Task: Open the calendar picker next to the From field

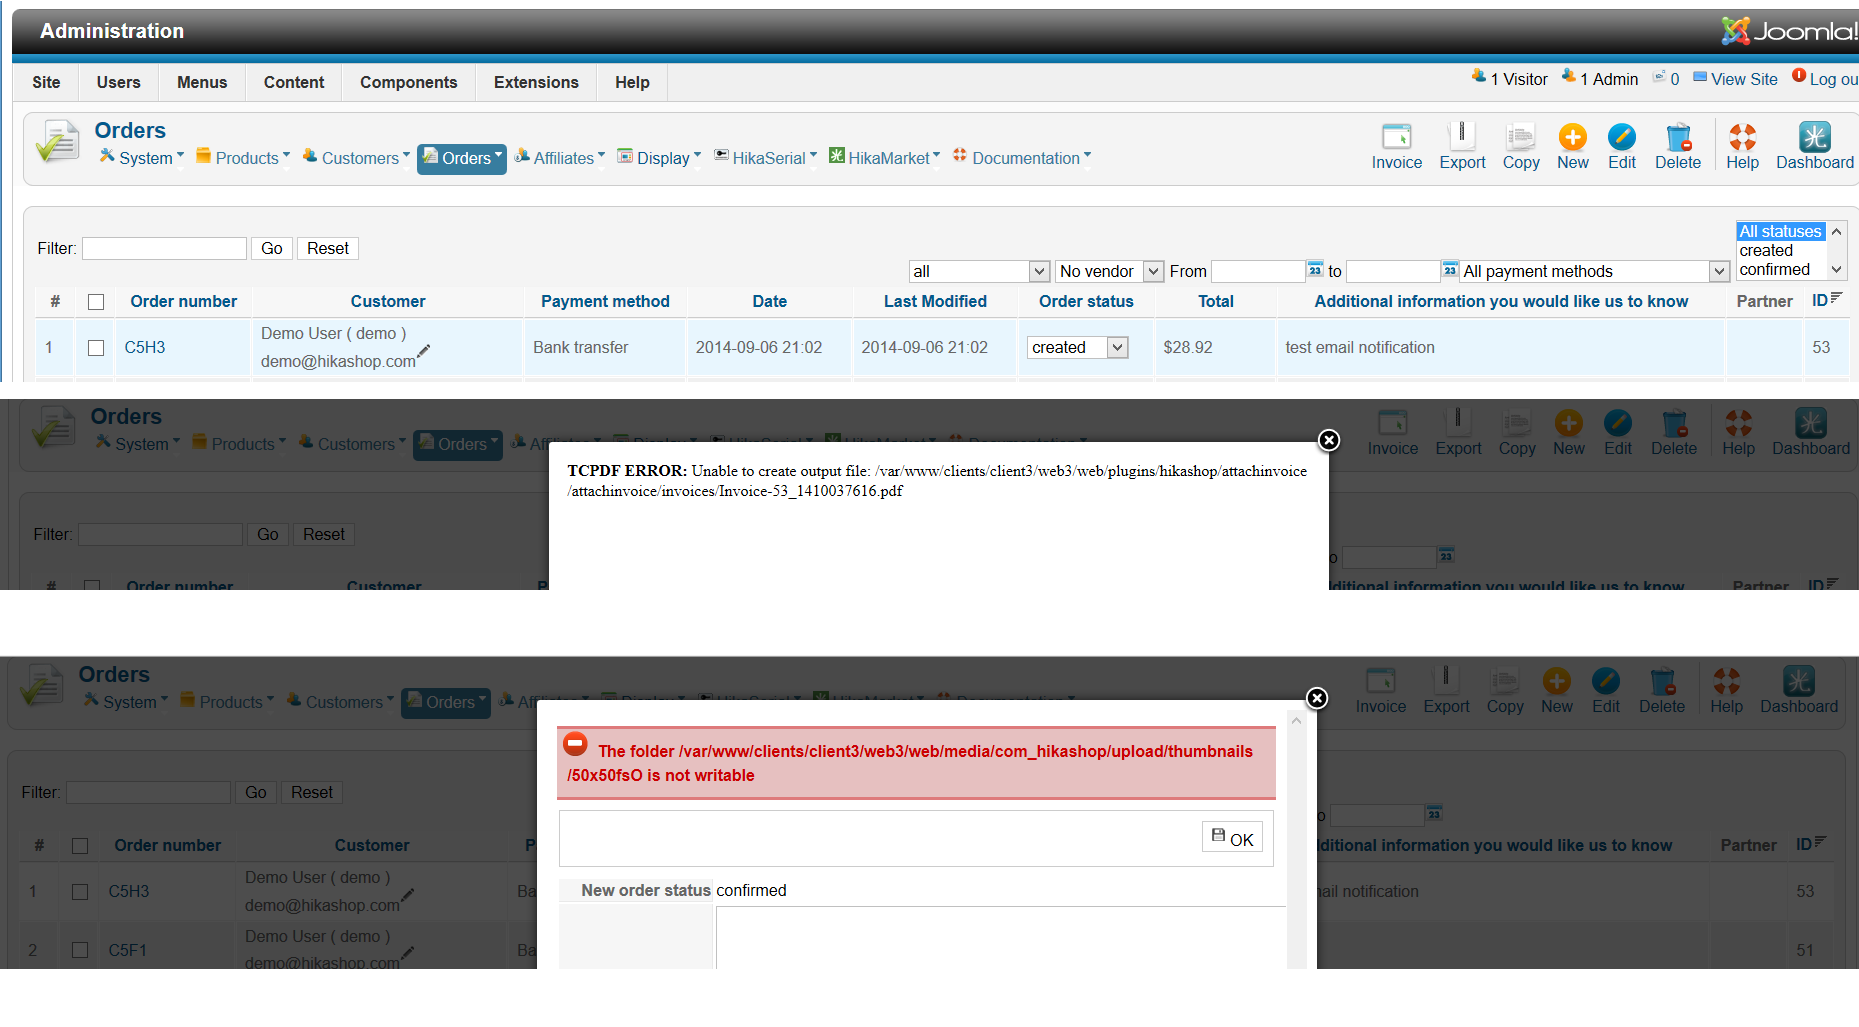Action: [1315, 269]
